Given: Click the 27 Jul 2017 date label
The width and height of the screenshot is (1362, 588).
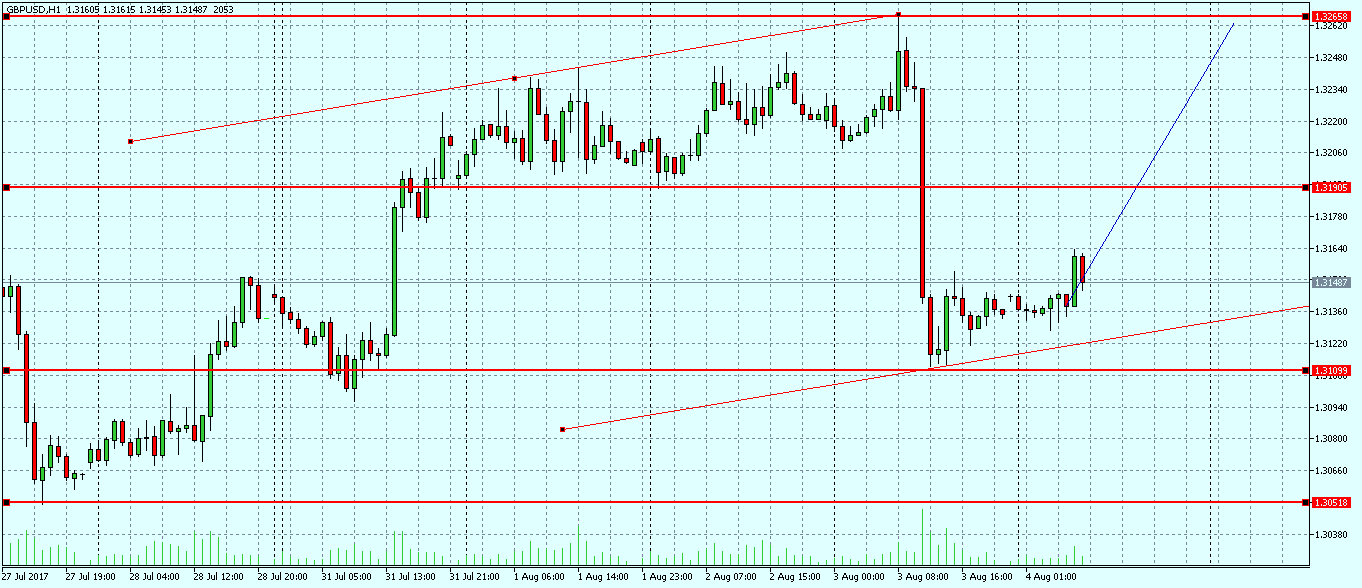Looking at the screenshot, I should [x=25, y=577].
